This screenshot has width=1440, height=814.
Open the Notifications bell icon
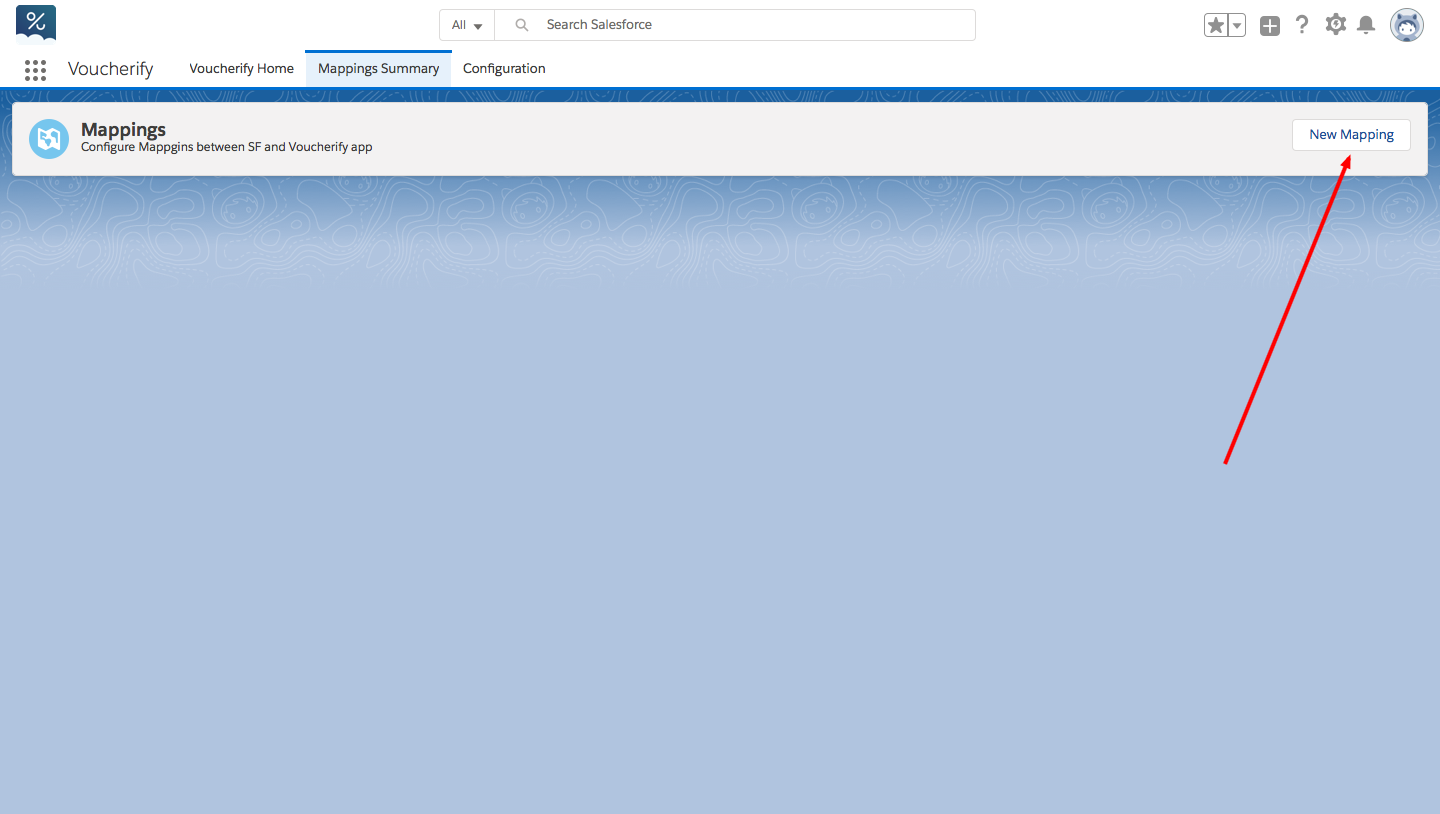click(x=1366, y=25)
